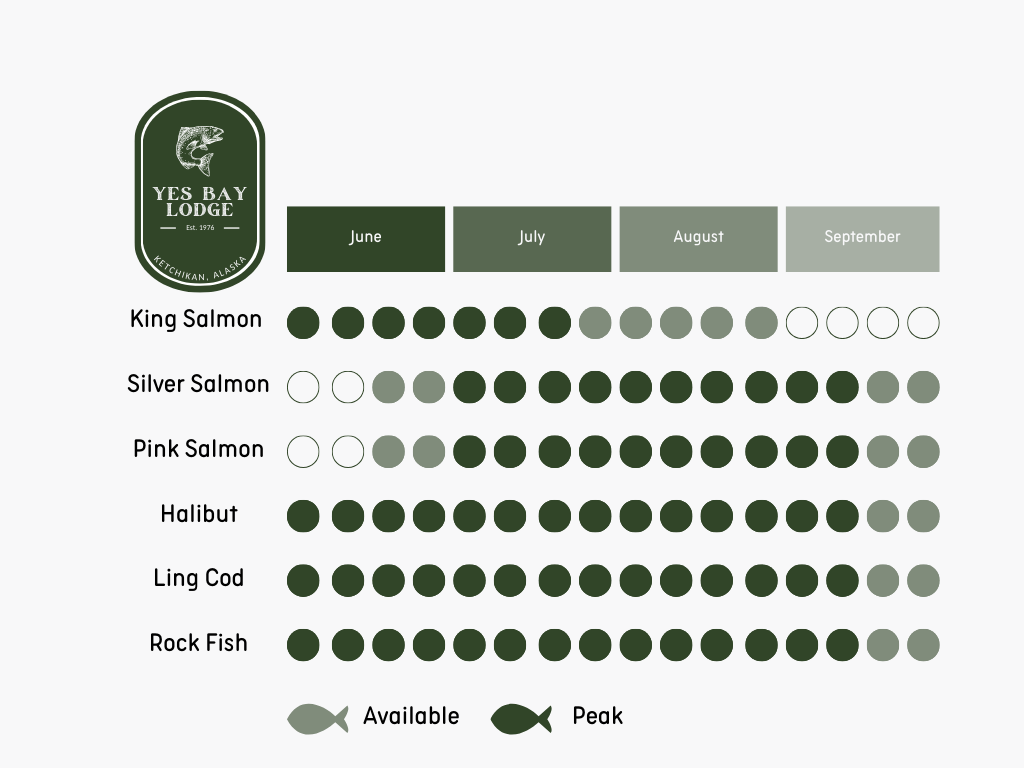1024x768 pixels.
Task: Click the King Salmon row label
Action: click(196, 319)
